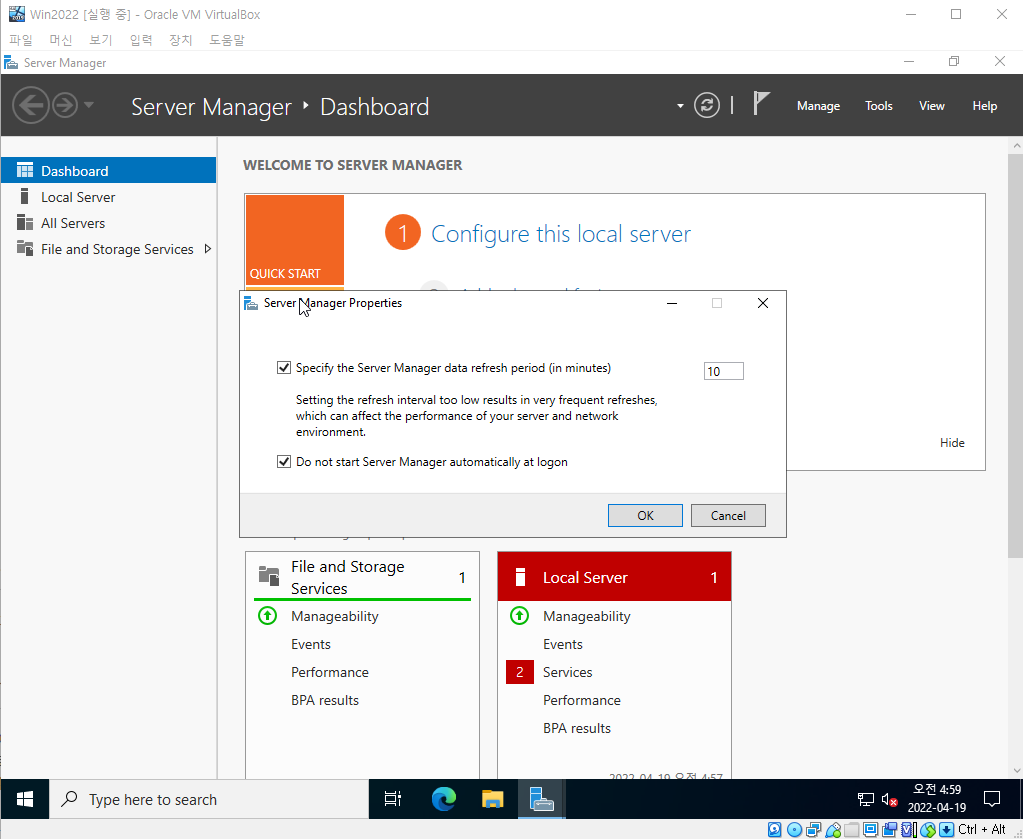Click the refresh period minutes field
This screenshot has width=1023, height=839.
point(724,371)
